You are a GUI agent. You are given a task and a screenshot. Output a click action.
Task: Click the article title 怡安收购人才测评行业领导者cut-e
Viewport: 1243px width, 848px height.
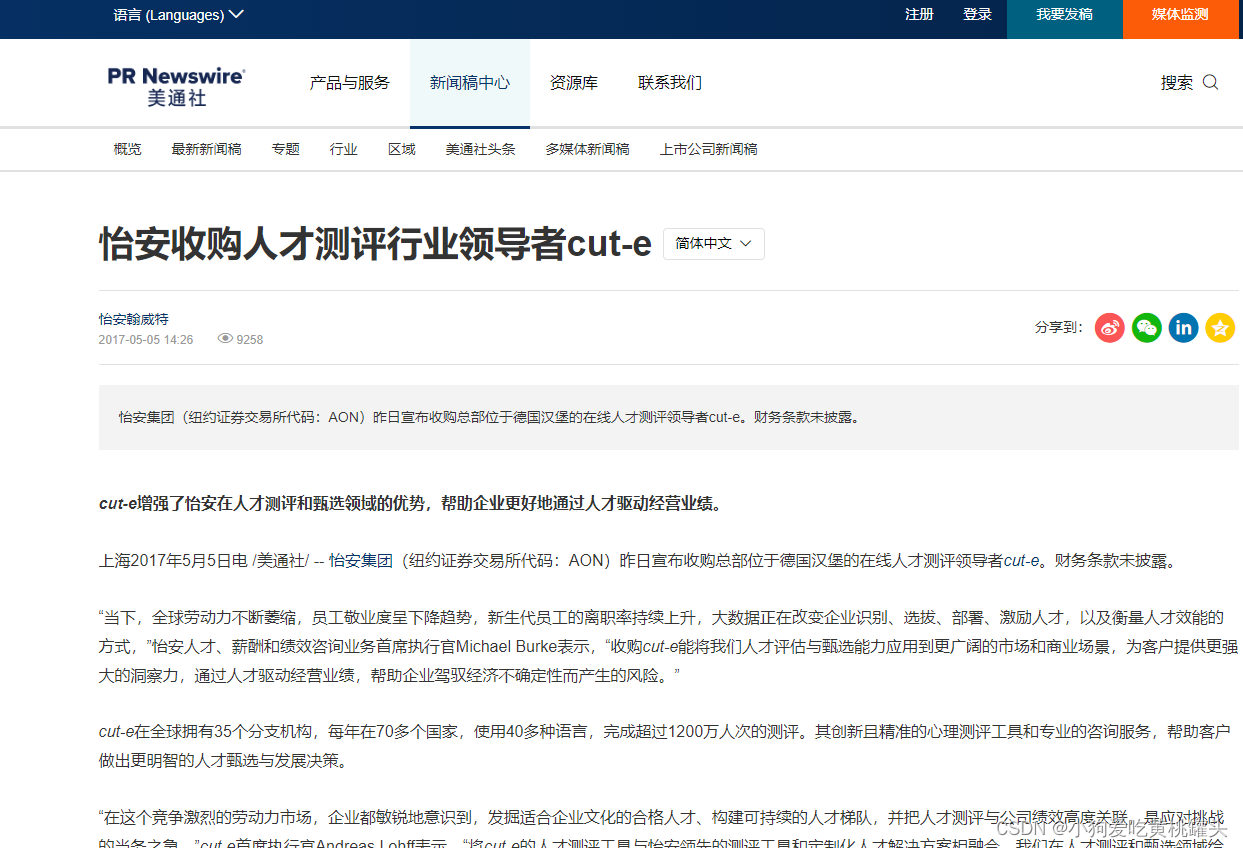(x=375, y=244)
